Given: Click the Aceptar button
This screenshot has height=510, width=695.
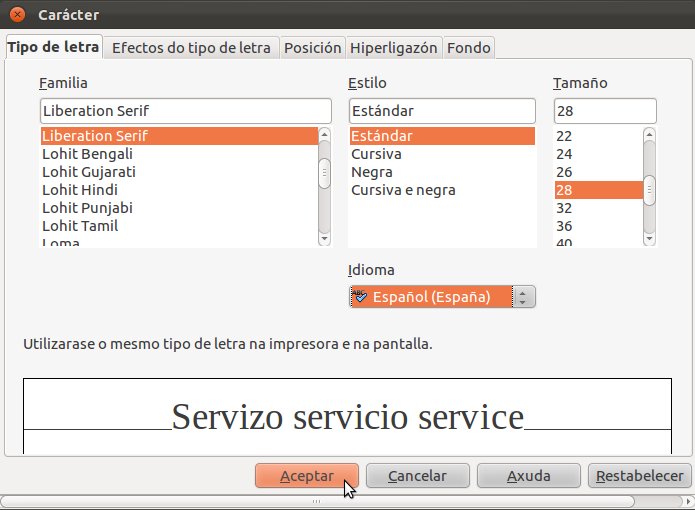Looking at the screenshot, I should coord(307,476).
